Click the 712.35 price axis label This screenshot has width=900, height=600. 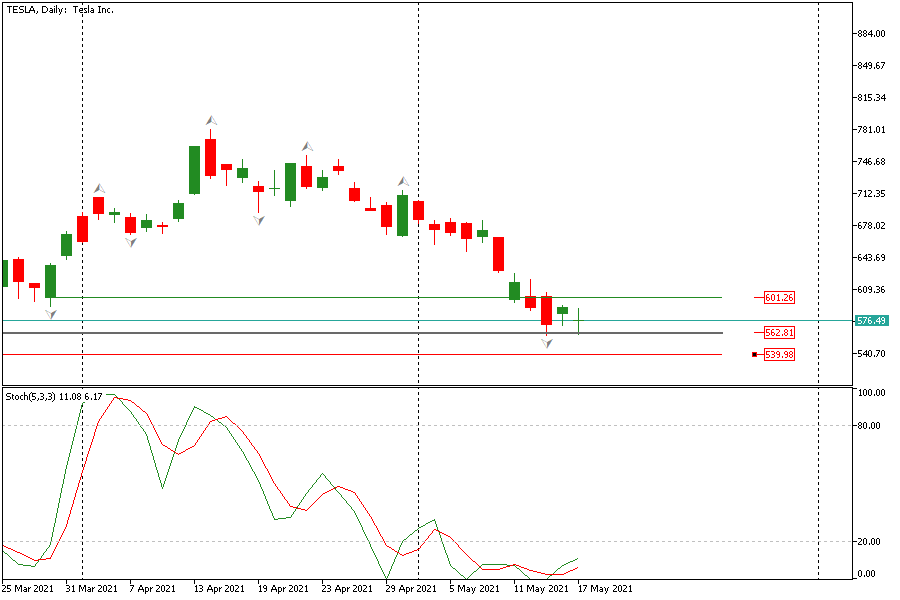(x=871, y=194)
